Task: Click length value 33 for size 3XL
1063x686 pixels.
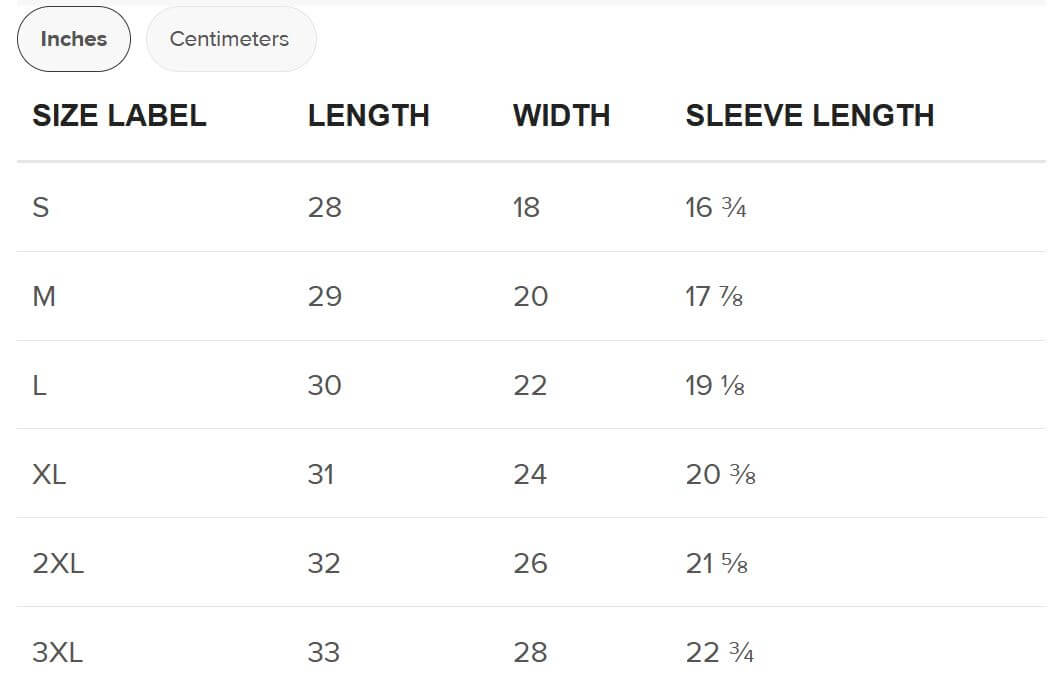Action: tap(323, 652)
